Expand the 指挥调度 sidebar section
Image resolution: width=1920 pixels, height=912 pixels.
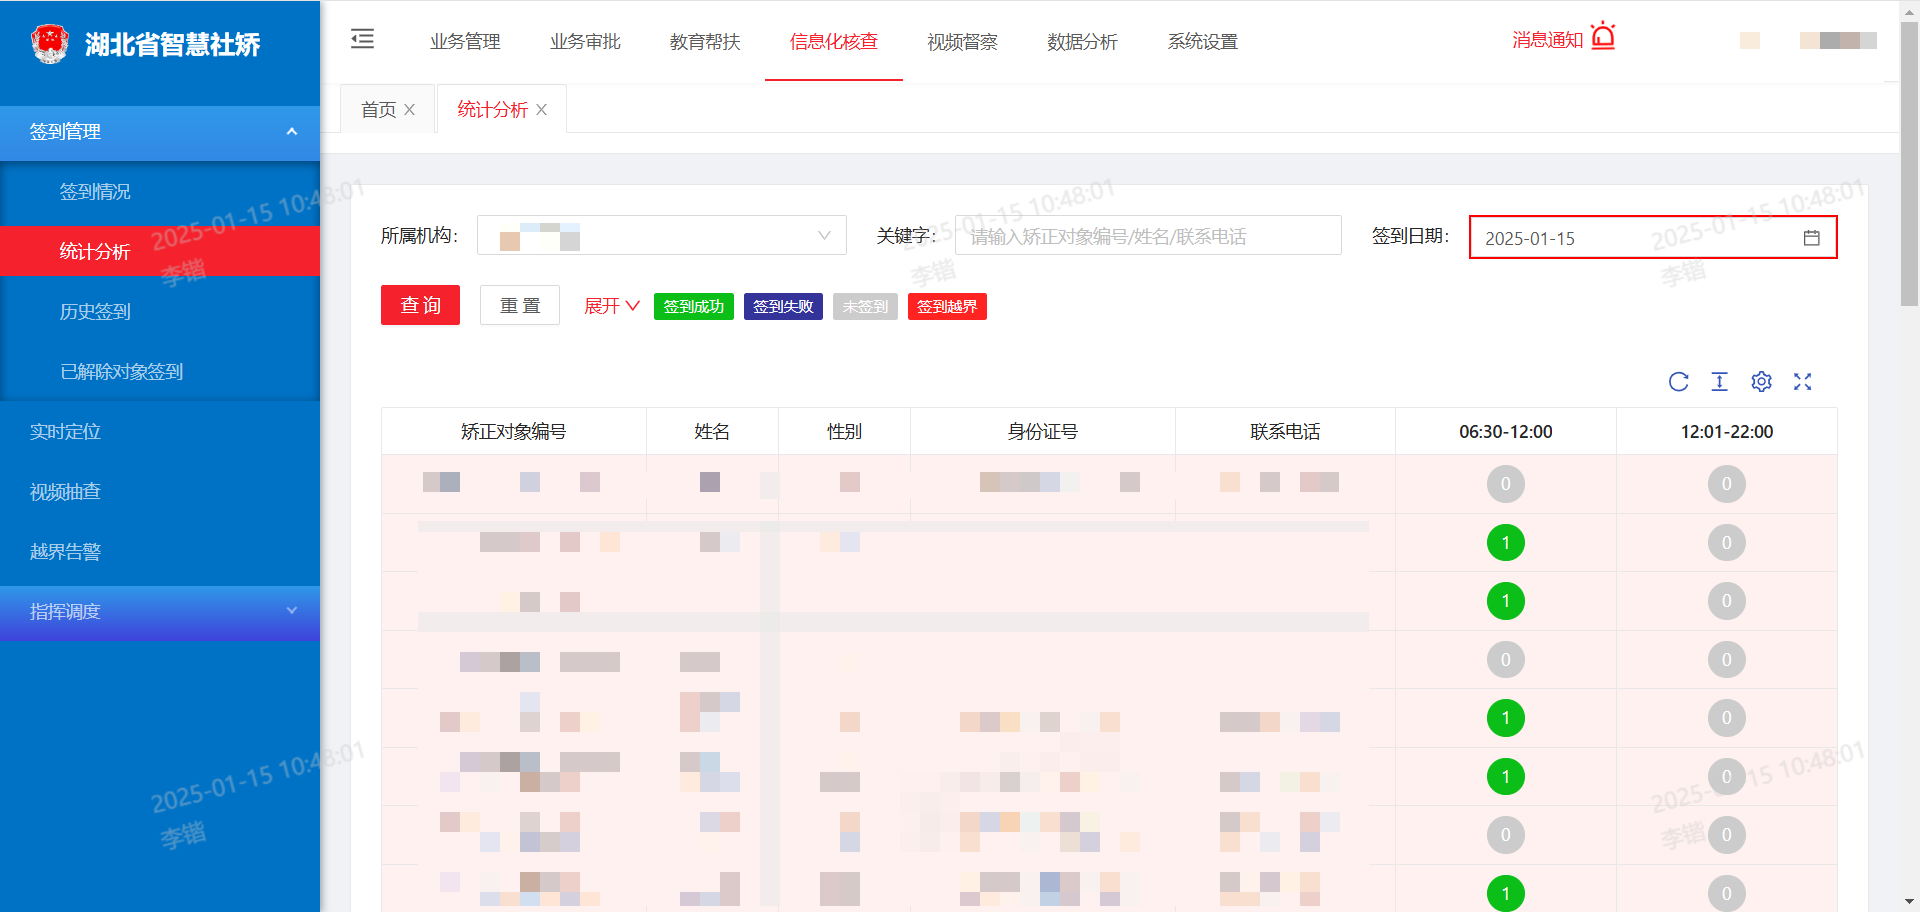160,612
